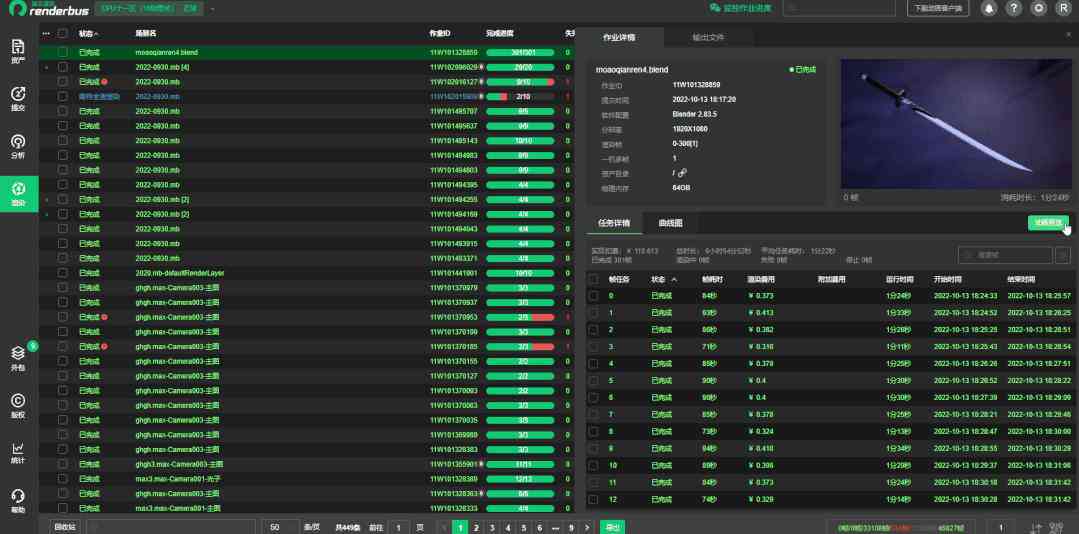The width and height of the screenshot is (1079, 534).
Task: Click the 12/12 progress bar of max3.max-Camera001 job
Action: coord(520,479)
